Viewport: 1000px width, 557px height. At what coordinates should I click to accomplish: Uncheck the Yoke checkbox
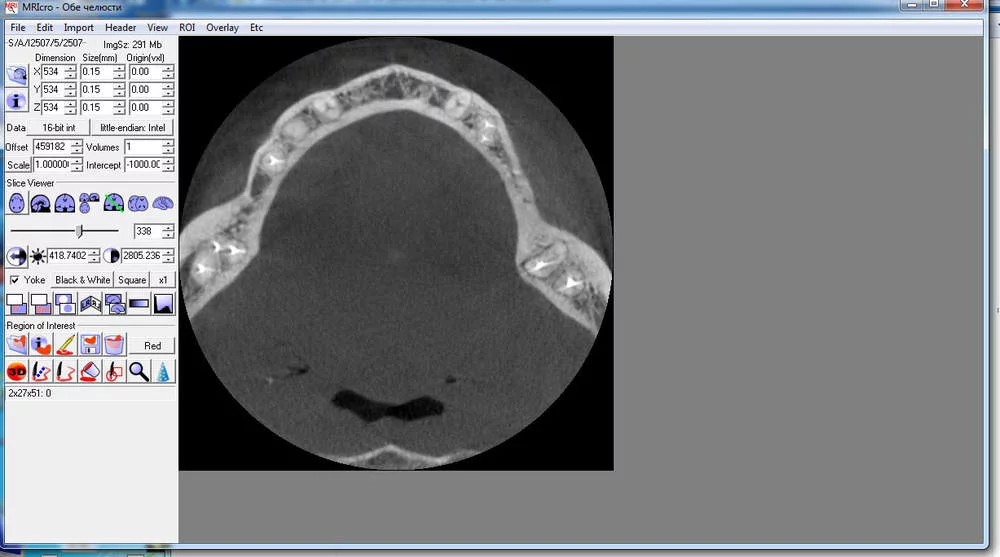(14, 280)
